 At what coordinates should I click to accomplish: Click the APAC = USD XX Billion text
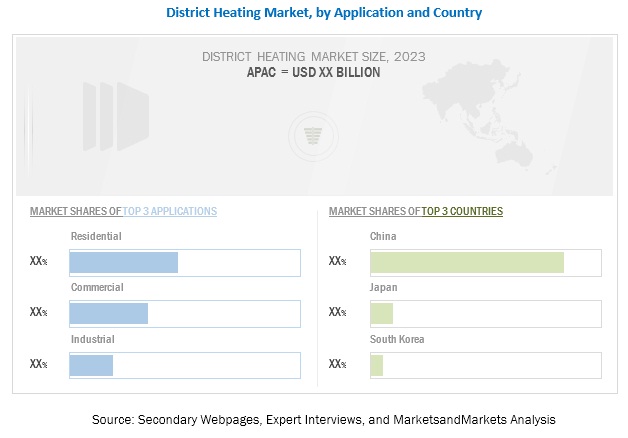313,73
